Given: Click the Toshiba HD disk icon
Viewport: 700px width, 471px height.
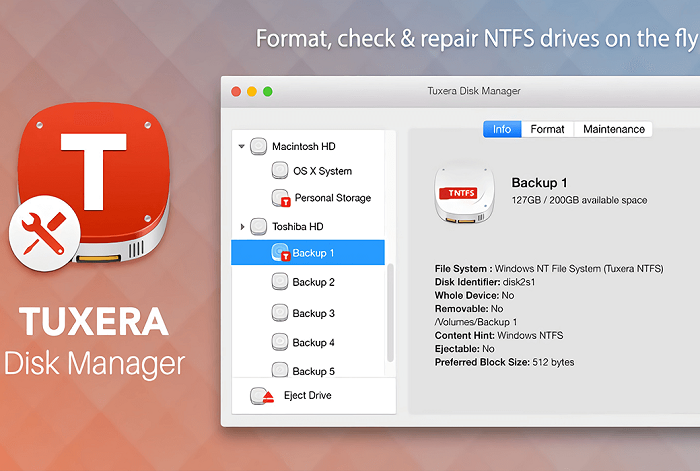Looking at the screenshot, I should [x=258, y=226].
